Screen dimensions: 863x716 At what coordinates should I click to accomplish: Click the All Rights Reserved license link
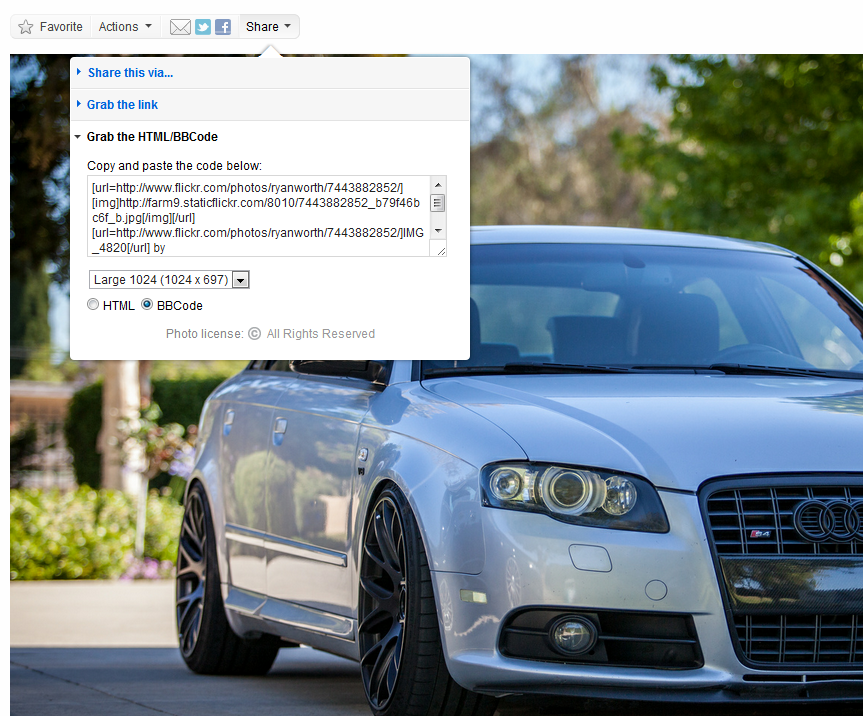pos(320,334)
